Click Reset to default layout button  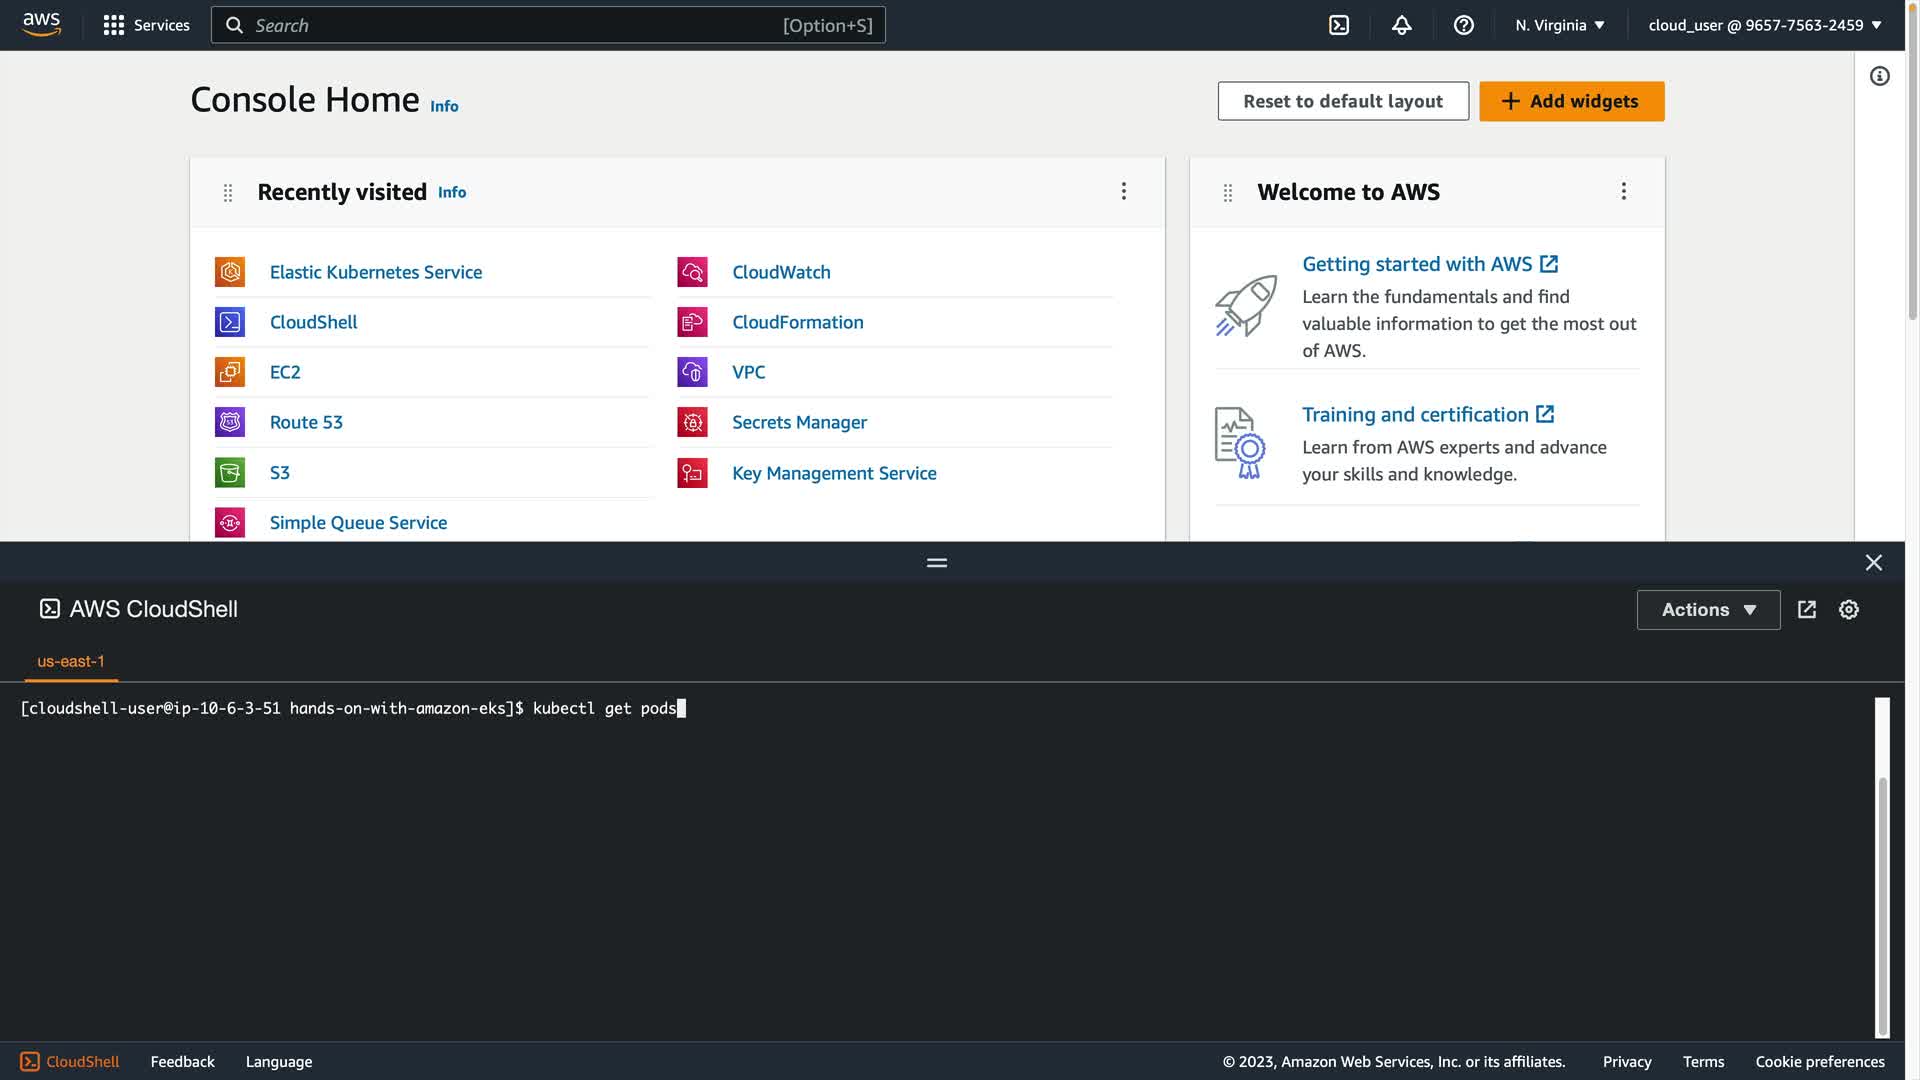1342,101
